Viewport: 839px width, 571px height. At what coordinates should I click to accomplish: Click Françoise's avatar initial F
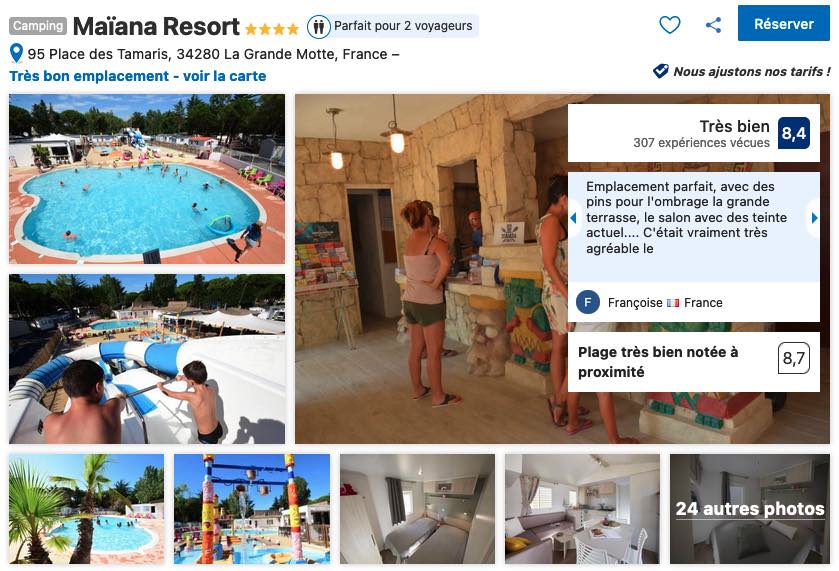click(x=588, y=302)
